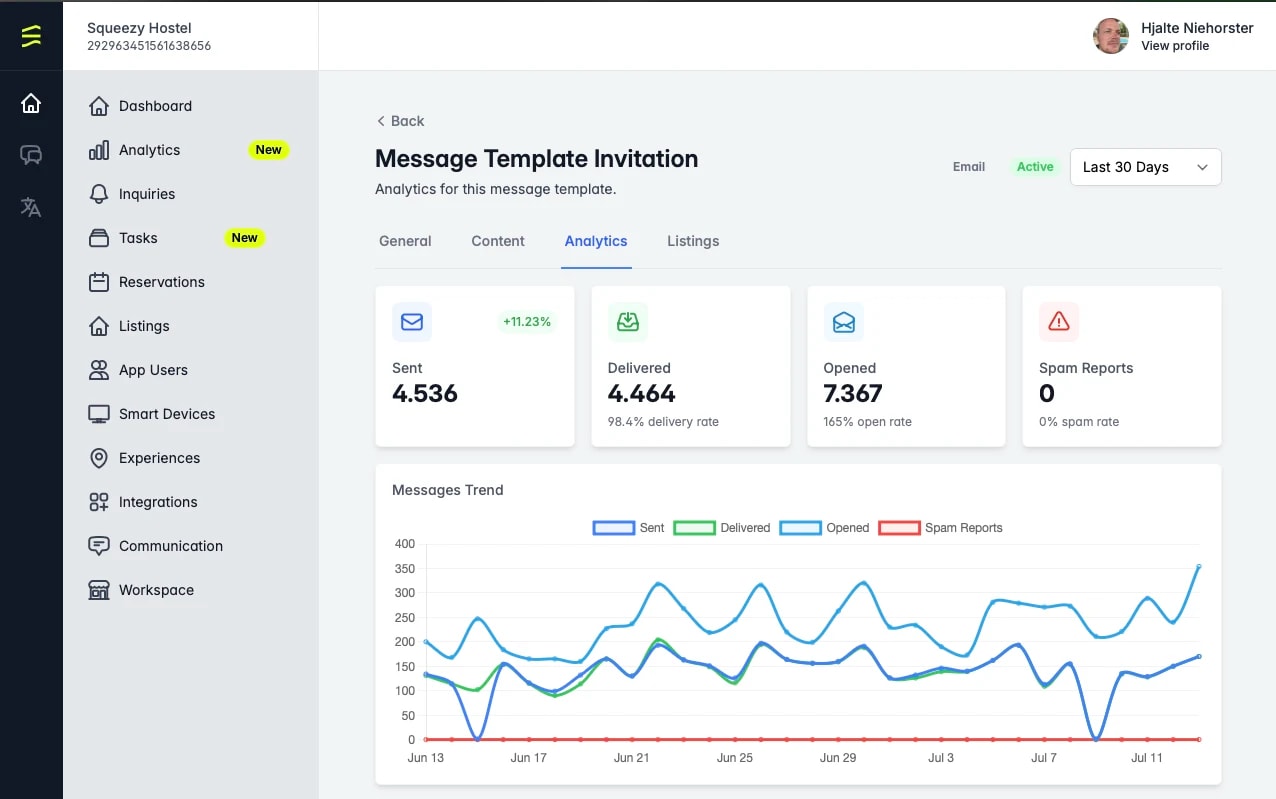Open the Last 30 Days dropdown
1276x799 pixels.
[x=1146, y=167]
